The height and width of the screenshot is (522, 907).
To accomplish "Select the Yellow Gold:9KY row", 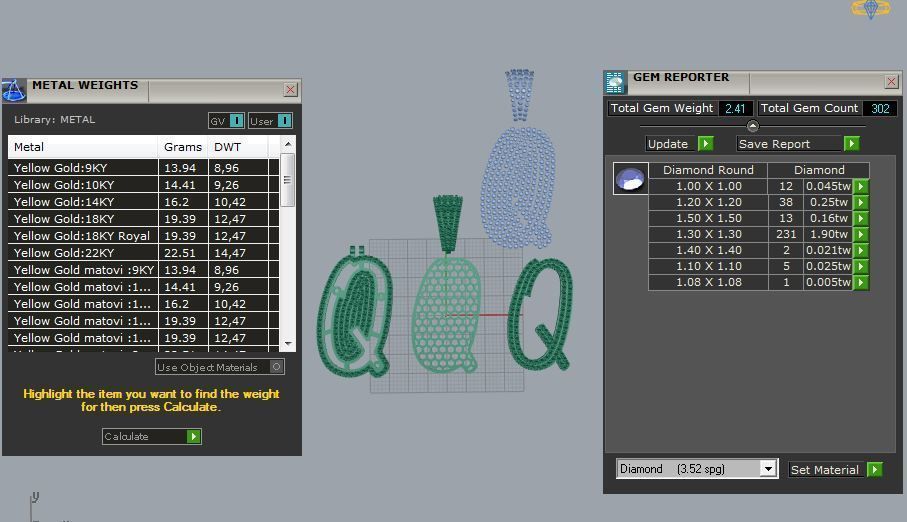I will (143, 168).
